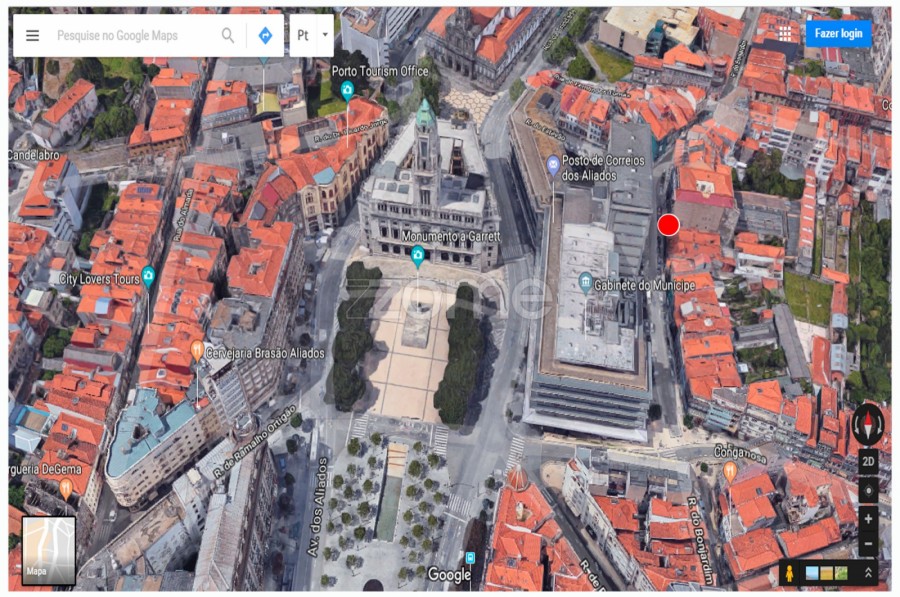Expand imagery strip with double chevron
This screenshot has width=900, height=597.
click(x=868, y=573)
